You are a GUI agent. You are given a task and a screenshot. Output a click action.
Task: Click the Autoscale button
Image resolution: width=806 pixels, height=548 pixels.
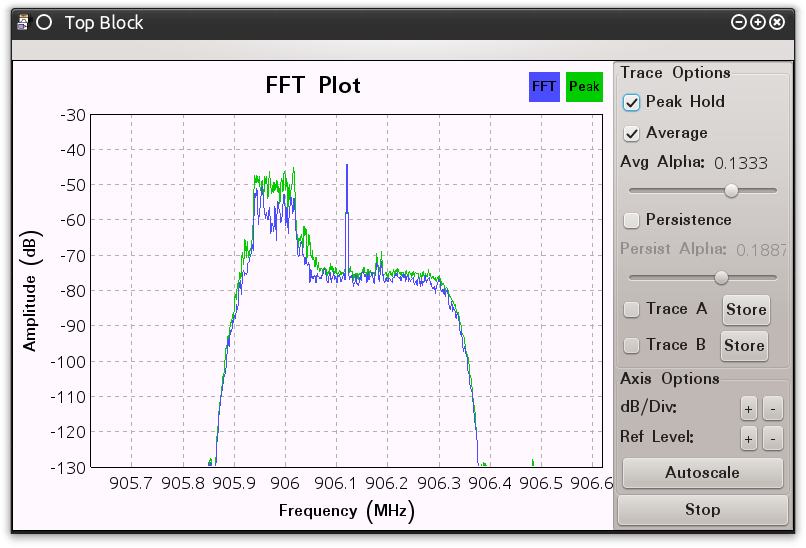[x=702, y=472]
